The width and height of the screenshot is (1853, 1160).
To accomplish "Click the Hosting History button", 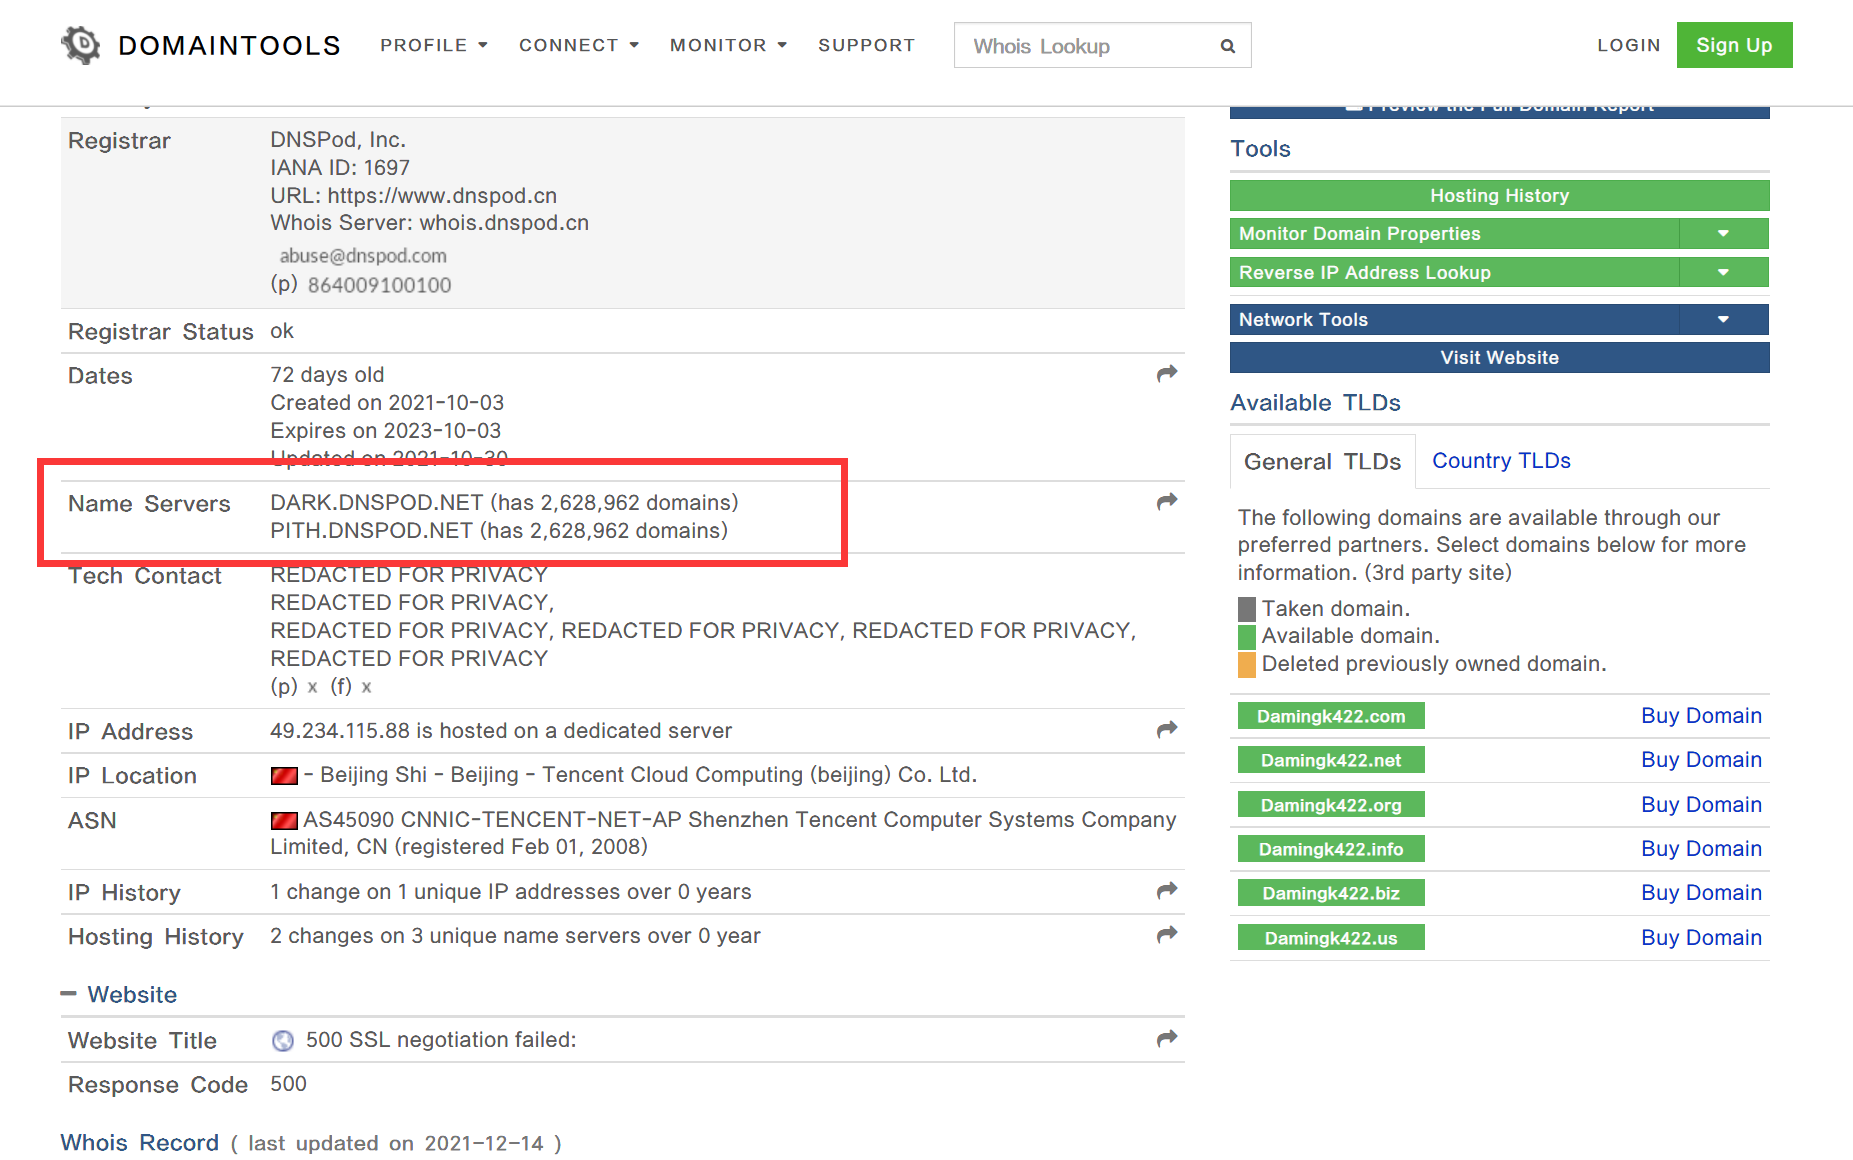I will point(1499,195).
